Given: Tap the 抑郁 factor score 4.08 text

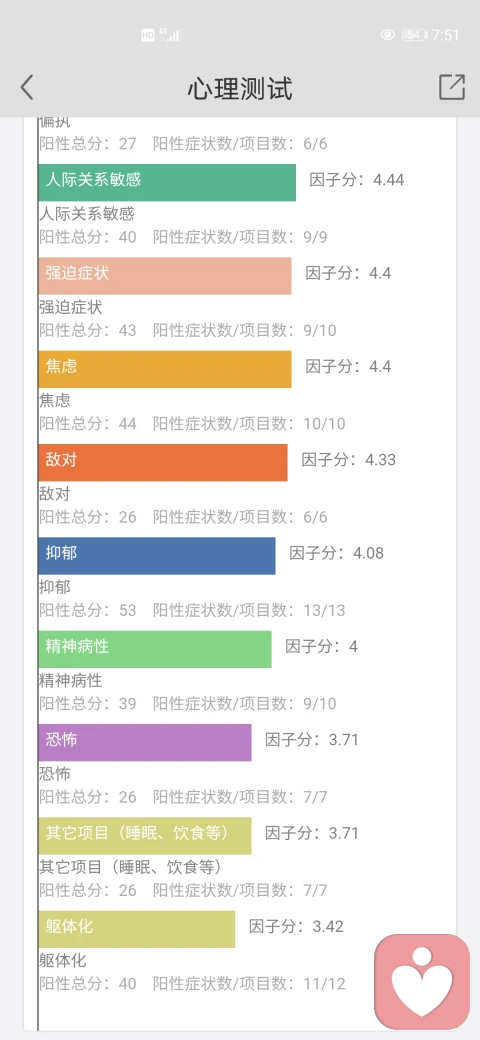Looking at the screenshot, I should point(336,553).
